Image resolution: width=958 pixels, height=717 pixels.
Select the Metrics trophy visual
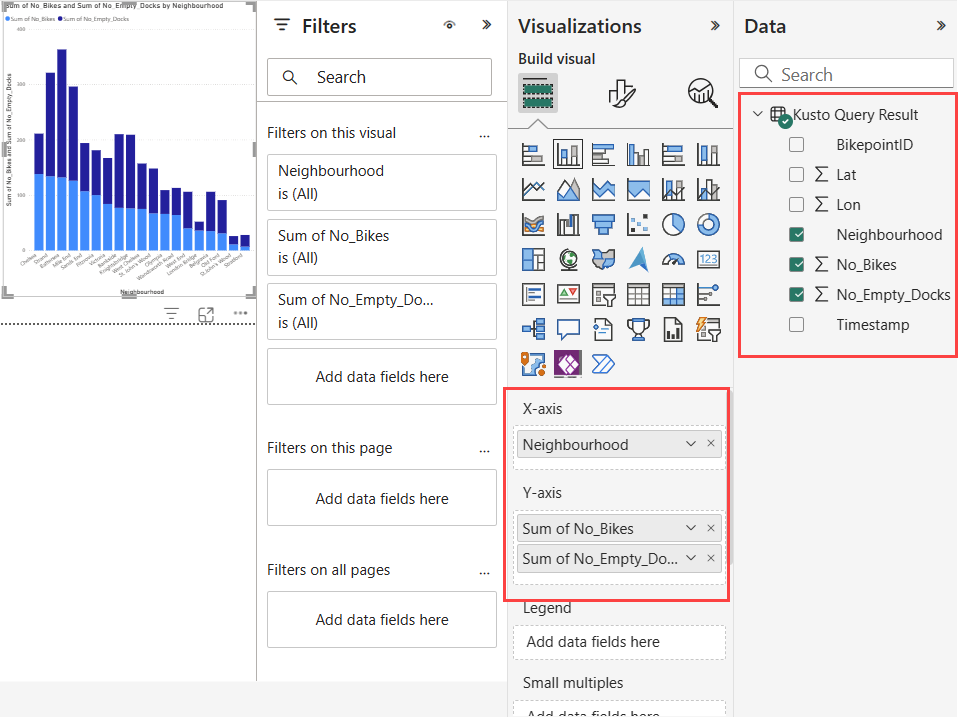(x=638, y=330)
